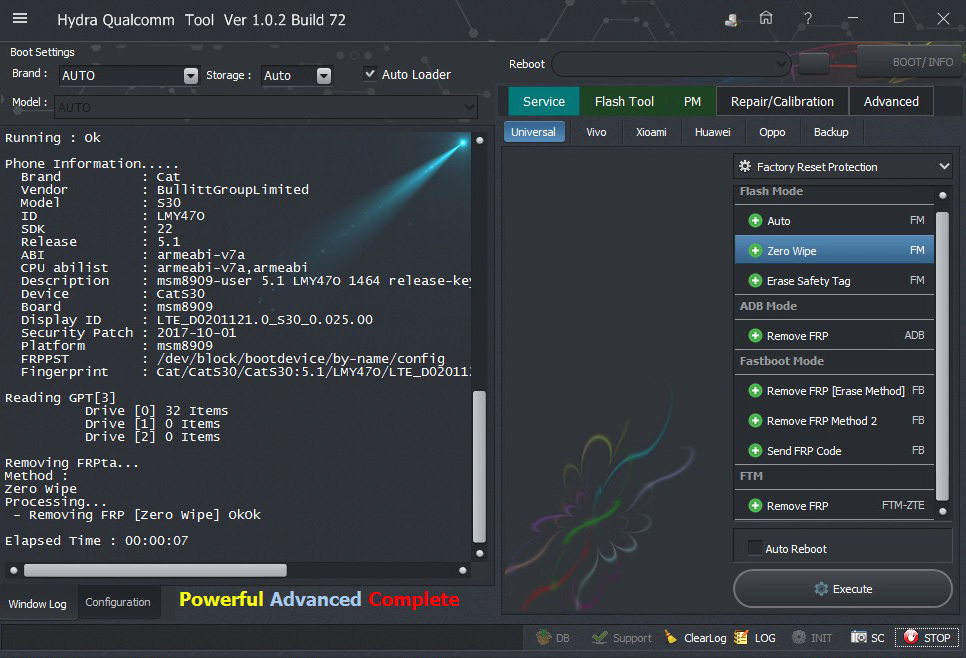Select the Oppo sub-tab
This screenshot has width=966, height=658.
772,132
